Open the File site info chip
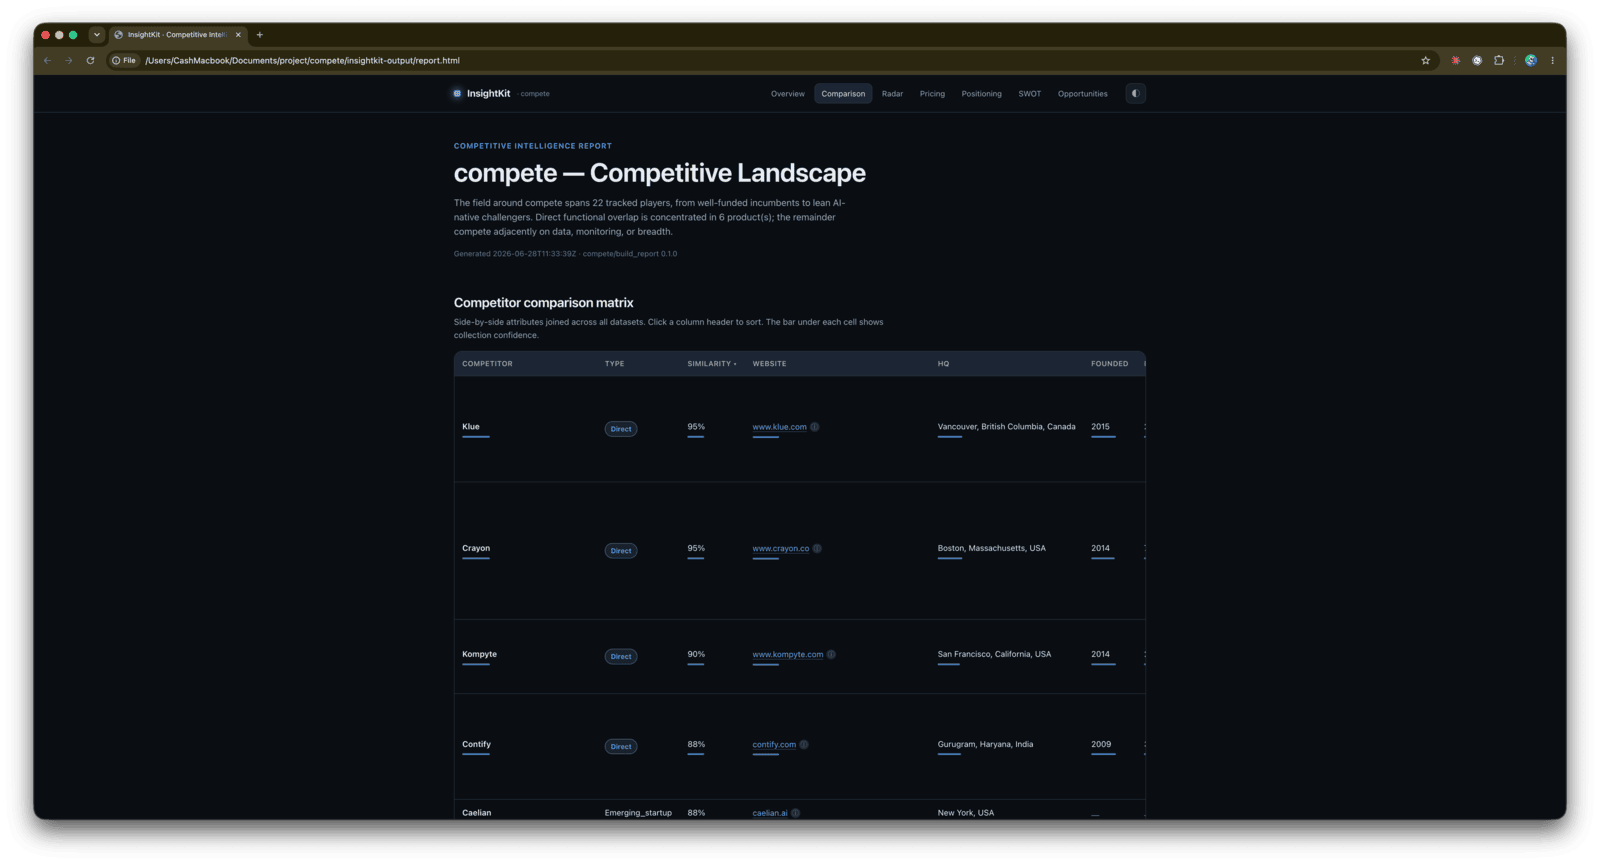Viewport: 1600px width, 864px height. point(124,61)
